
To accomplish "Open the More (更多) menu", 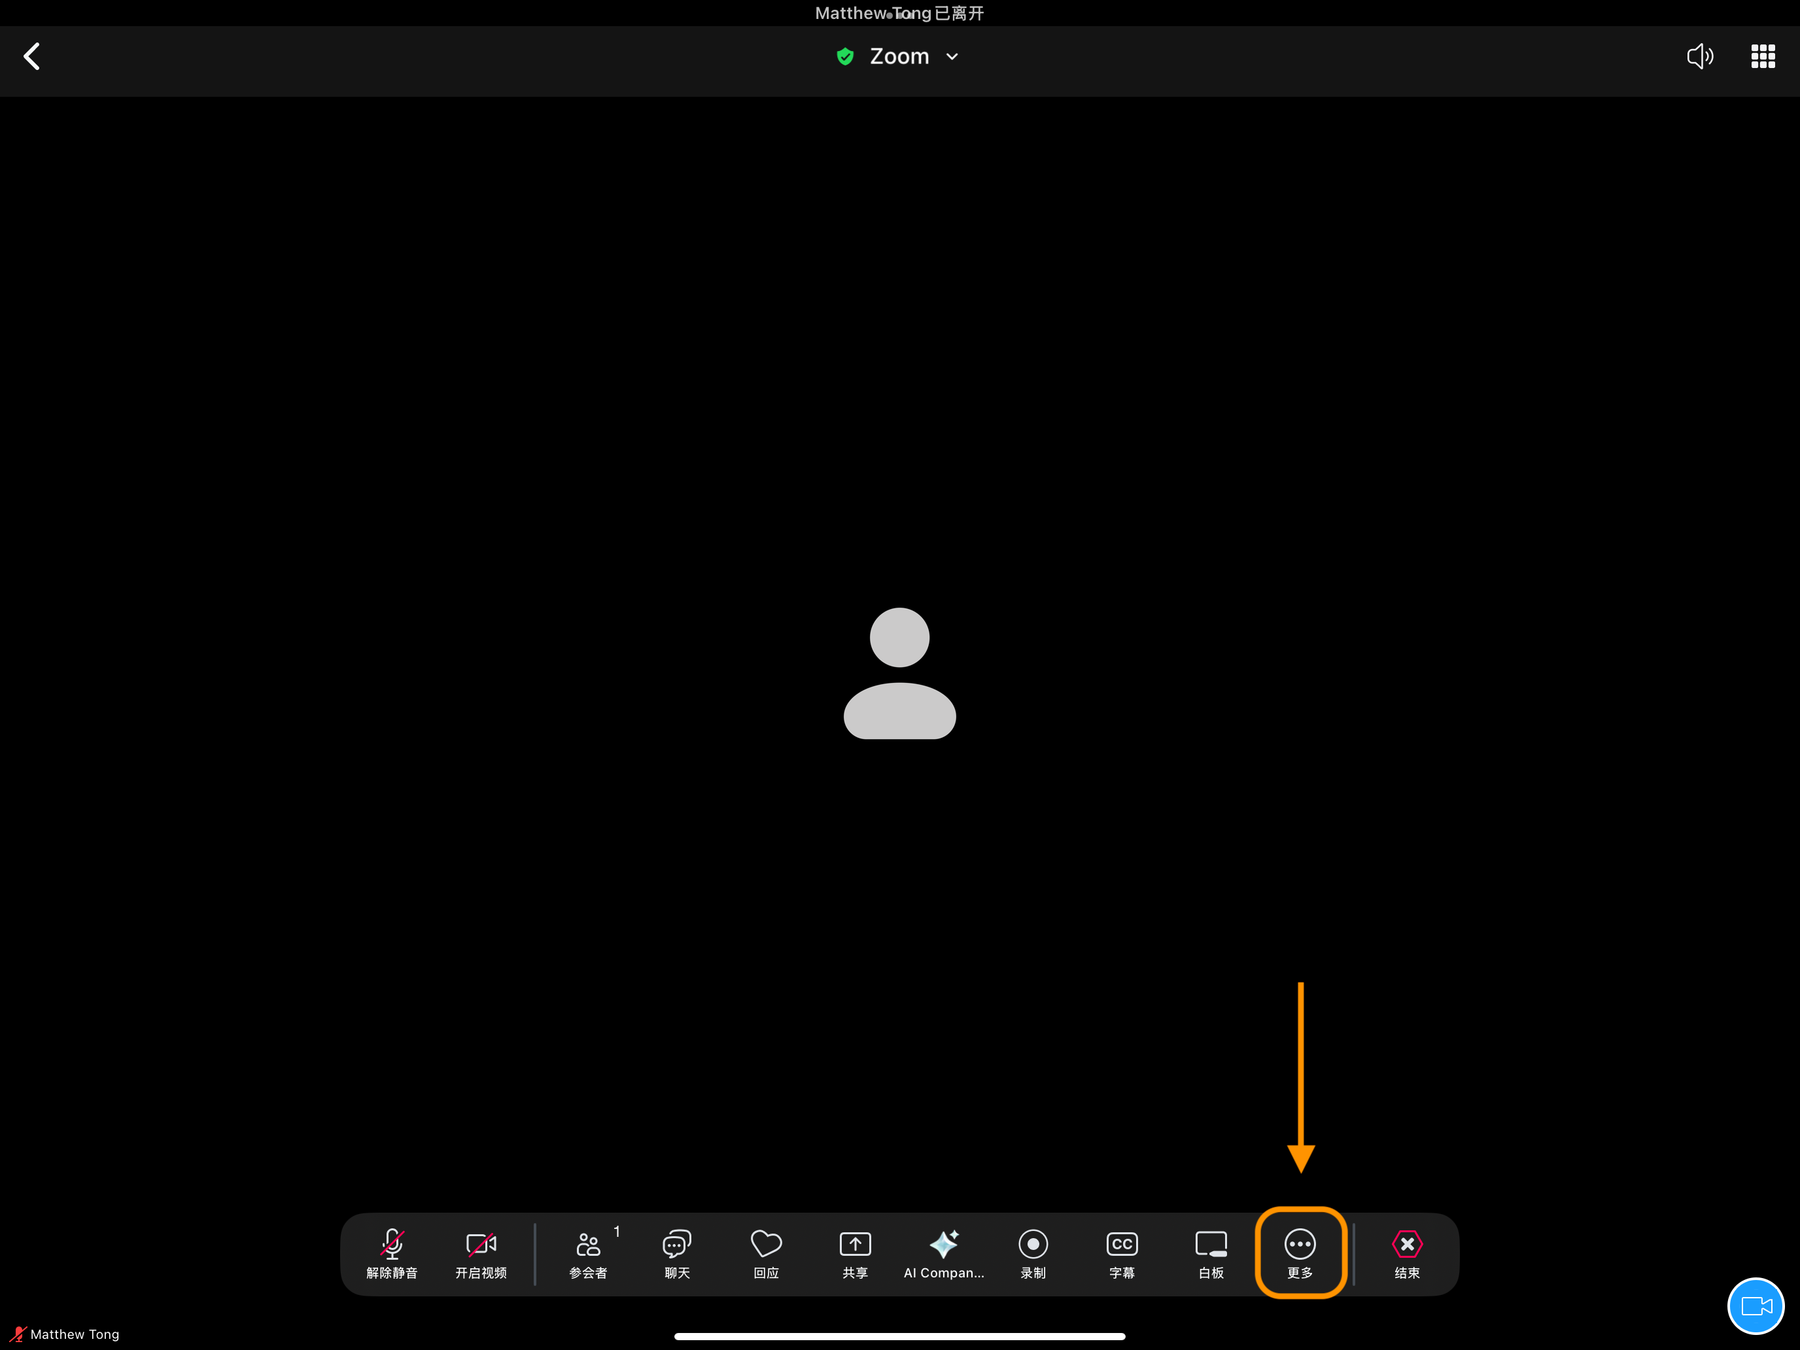I will coord(1300,1253).
